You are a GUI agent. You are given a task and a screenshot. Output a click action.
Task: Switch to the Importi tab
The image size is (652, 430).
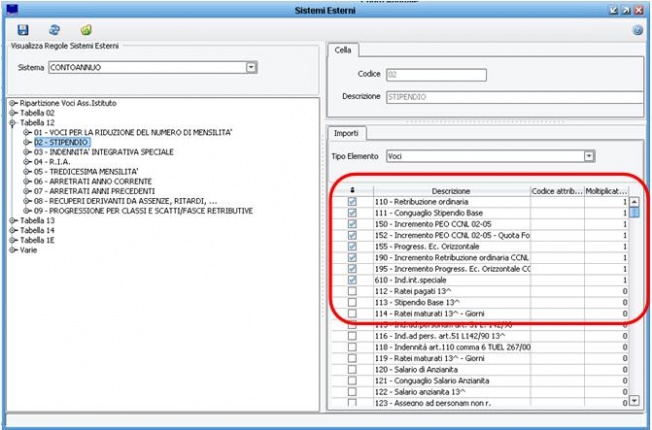point(346,133)
